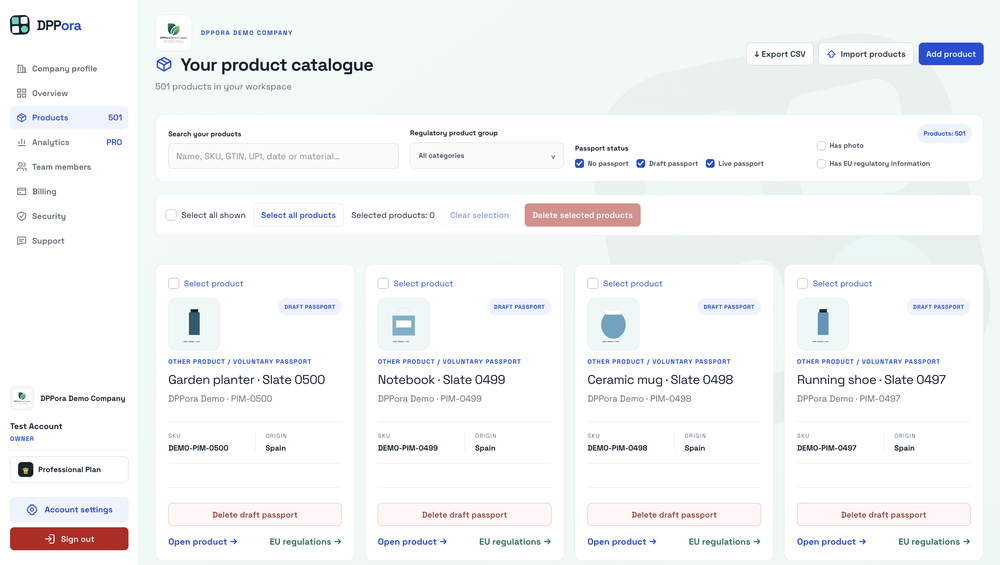The image size is (1000, 565).
Task: Click the Professional Plan button
Action: pyautogui.click(x=69, y=470)
